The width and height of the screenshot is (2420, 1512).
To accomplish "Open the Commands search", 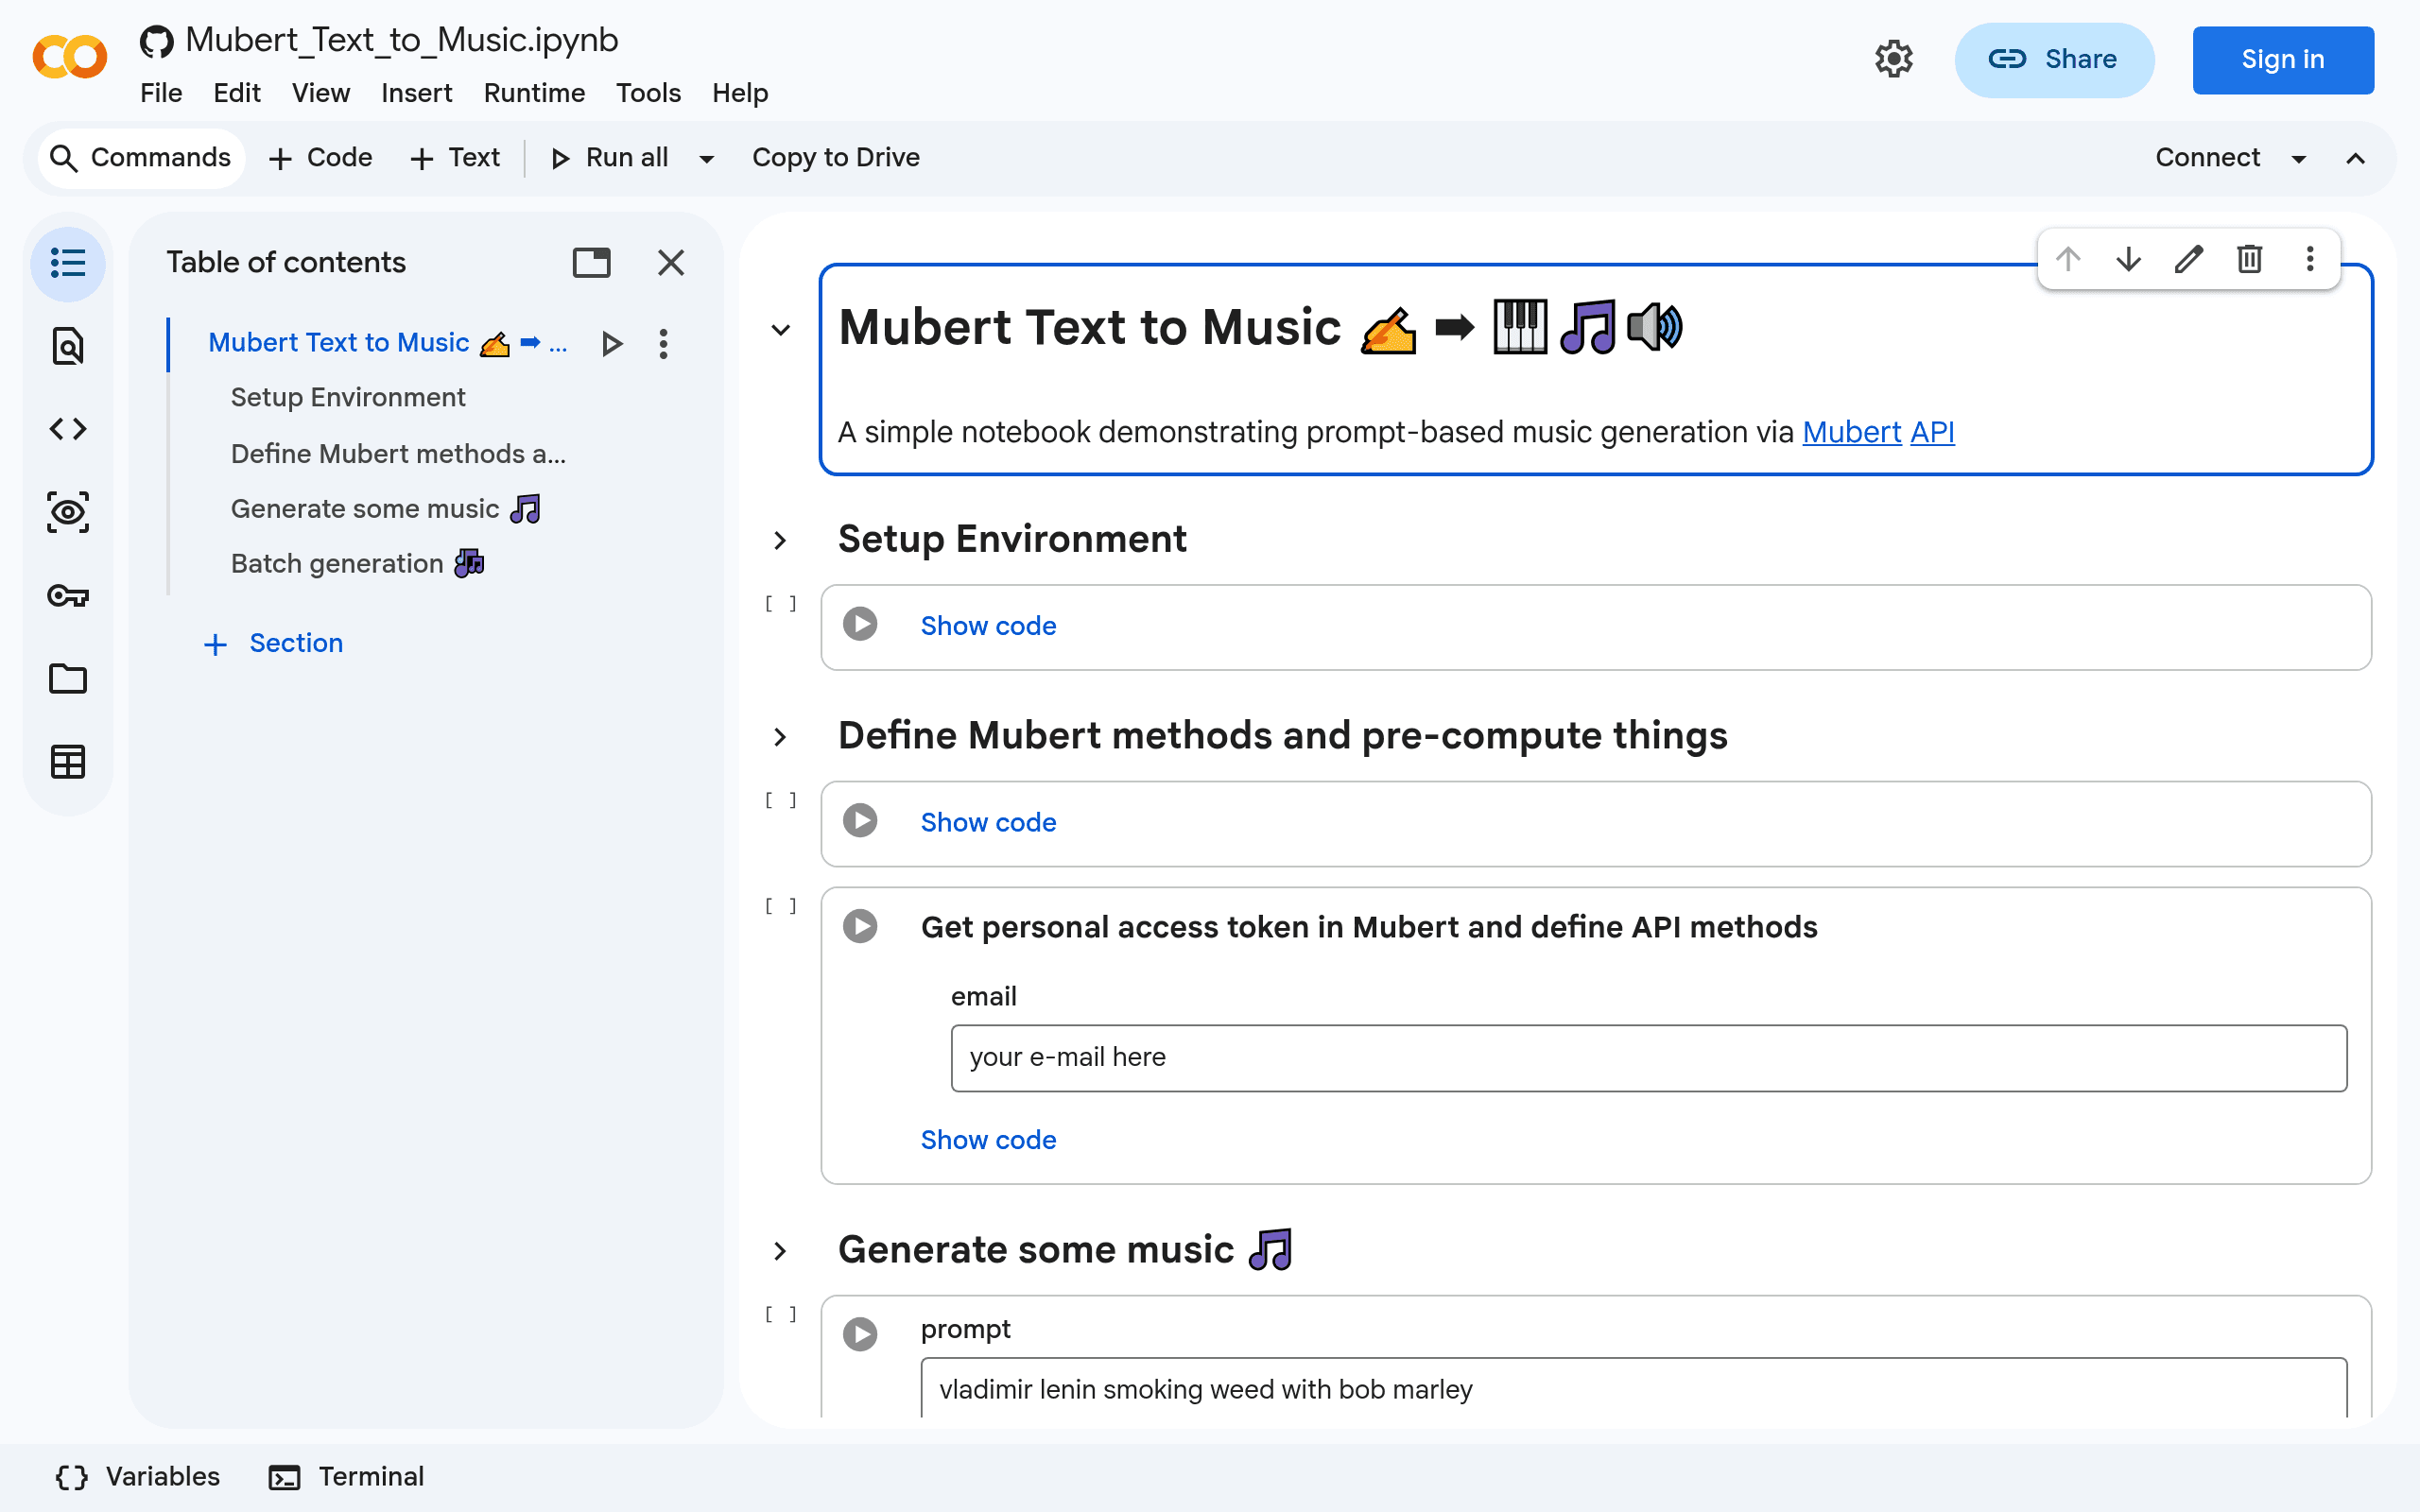I will [x=141, y=158].
